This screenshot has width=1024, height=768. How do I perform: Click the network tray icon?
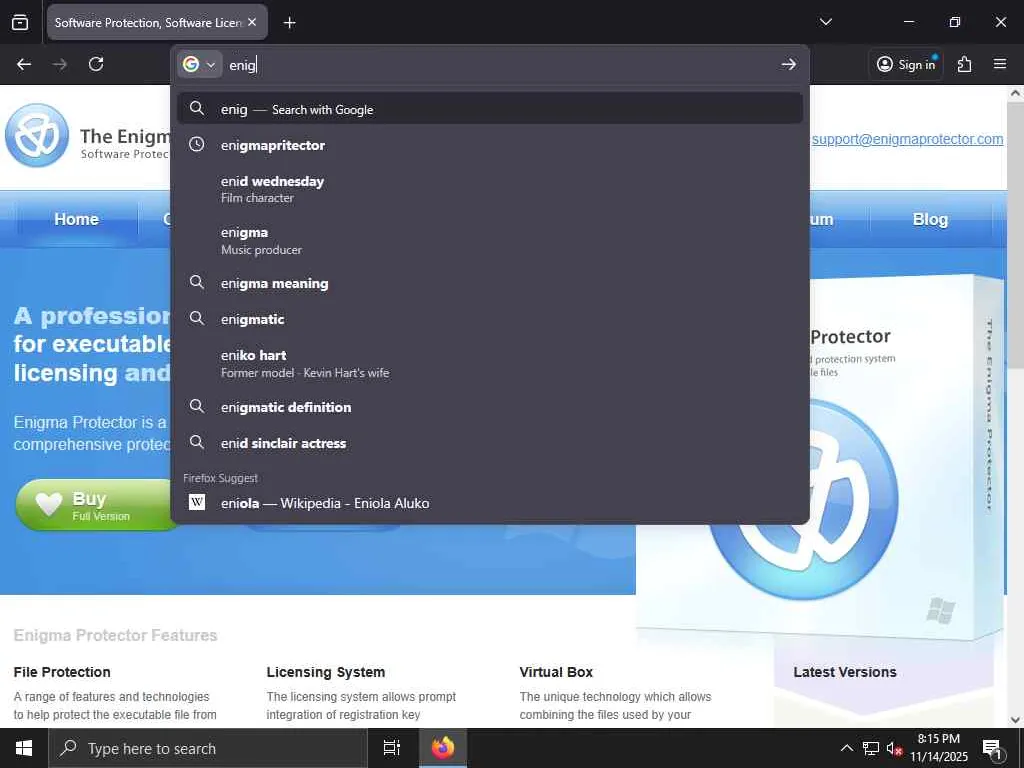point(870,748)
